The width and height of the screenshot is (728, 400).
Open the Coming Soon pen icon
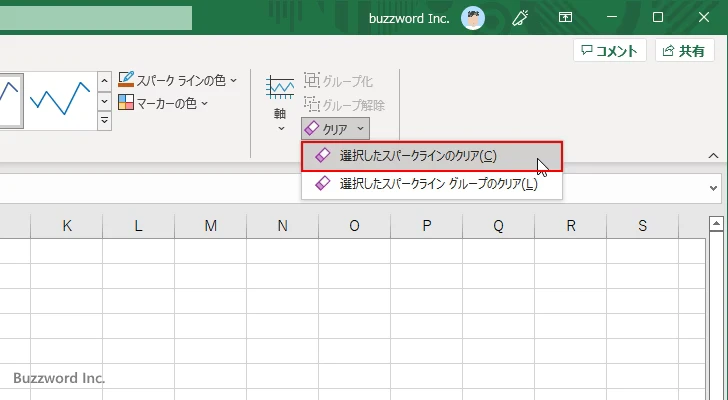520,18
